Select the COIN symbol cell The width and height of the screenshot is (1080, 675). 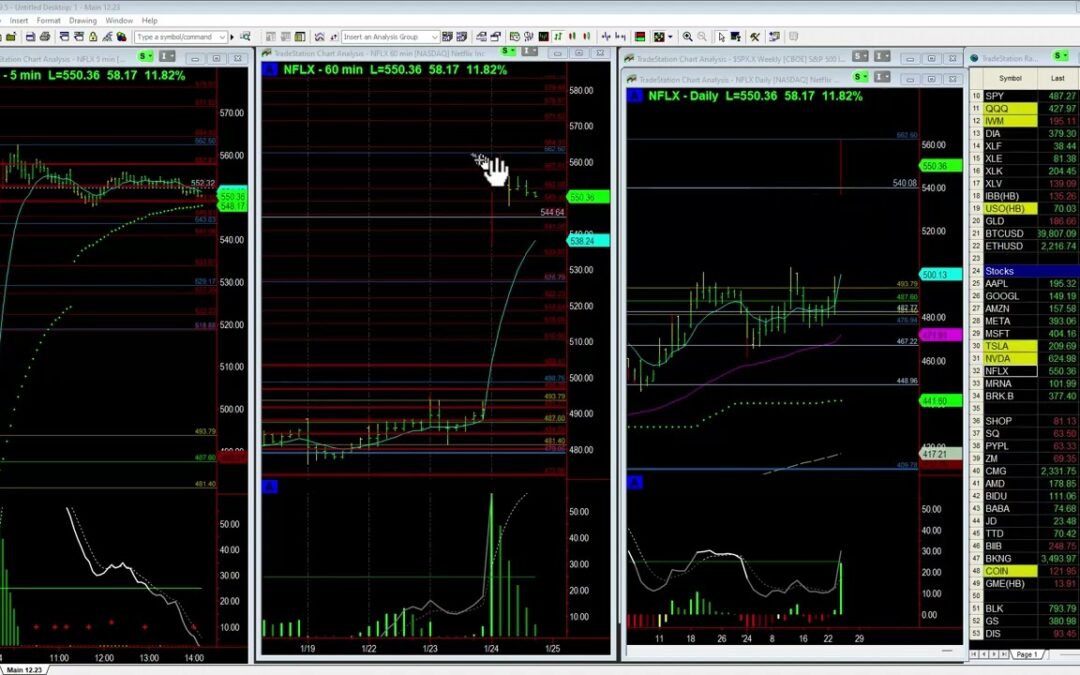tap(1010, 571)
